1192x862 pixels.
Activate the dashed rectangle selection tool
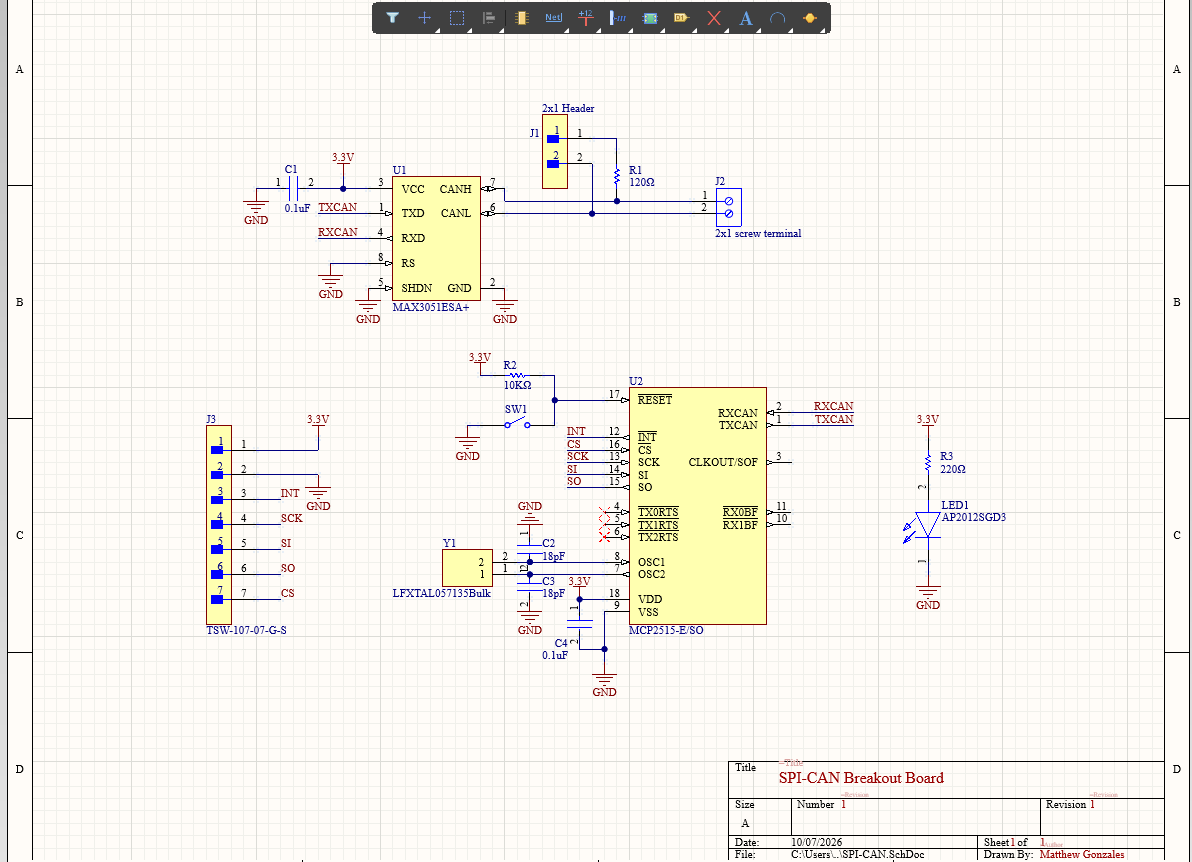(x=457, y=17)
